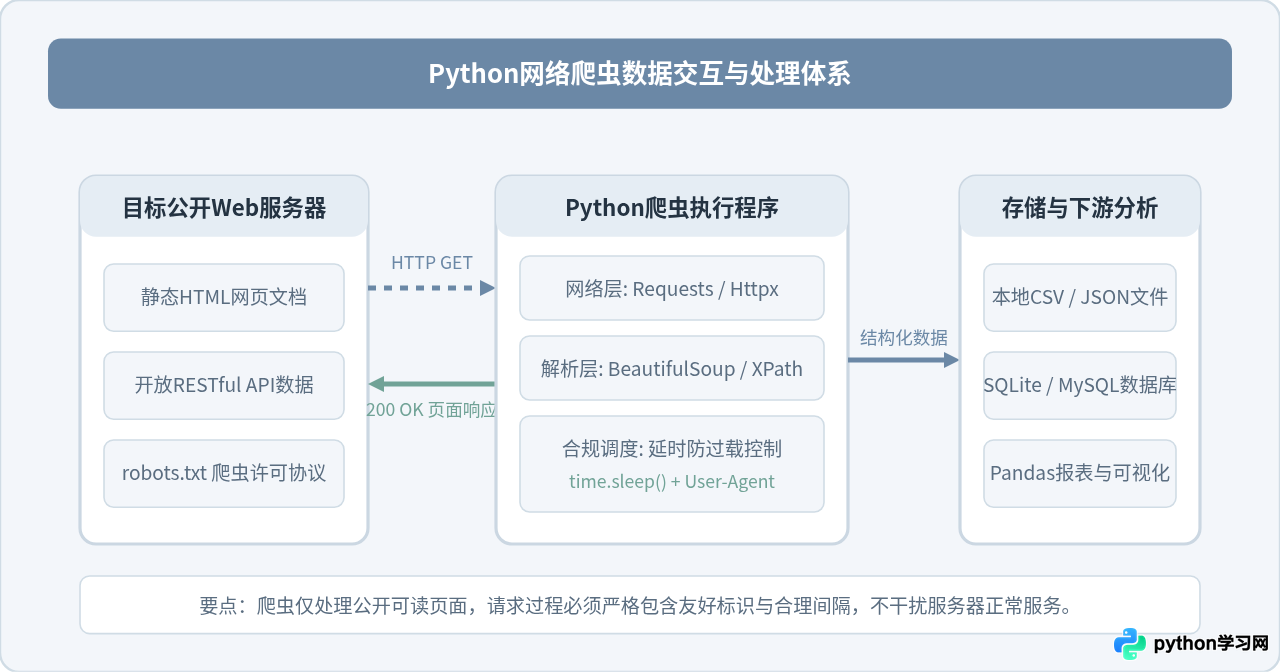Click the '本地CSV / JSON文件' box

(1080, 298)
